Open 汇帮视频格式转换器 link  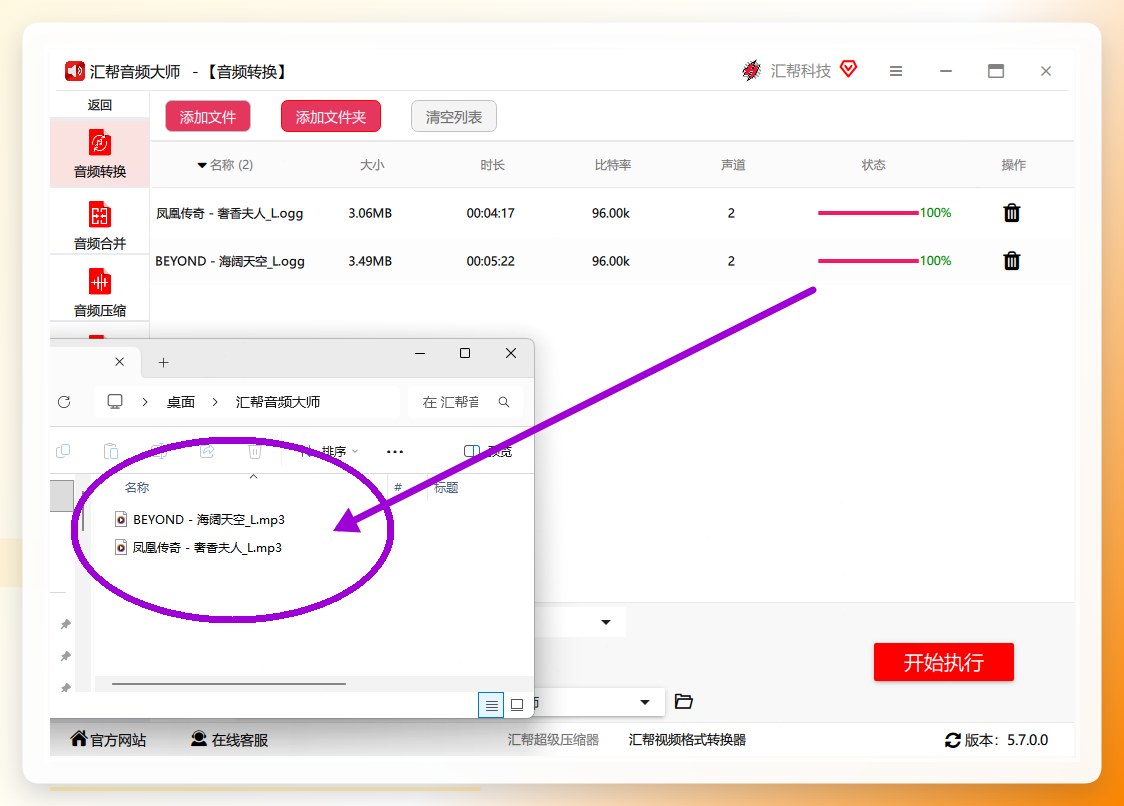(687, 739)
